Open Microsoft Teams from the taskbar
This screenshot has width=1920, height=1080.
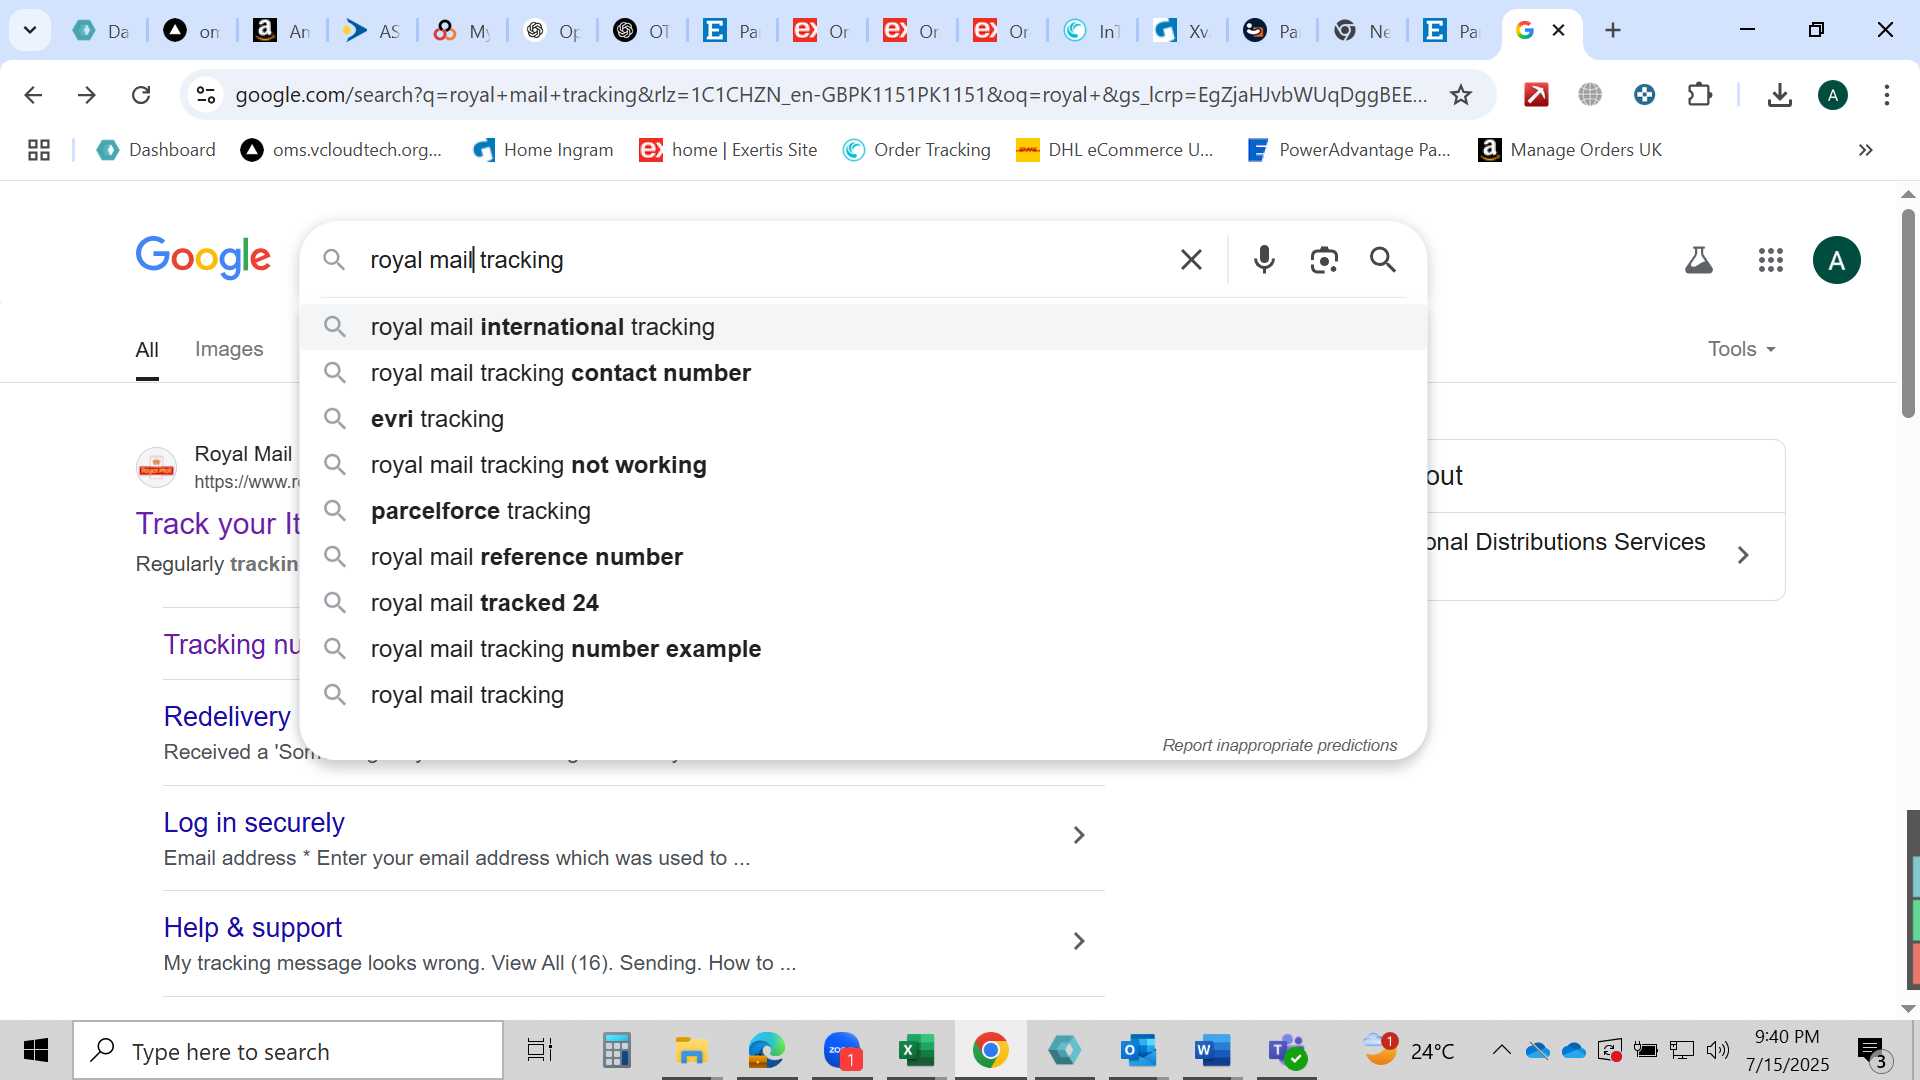(1287, 1050)
